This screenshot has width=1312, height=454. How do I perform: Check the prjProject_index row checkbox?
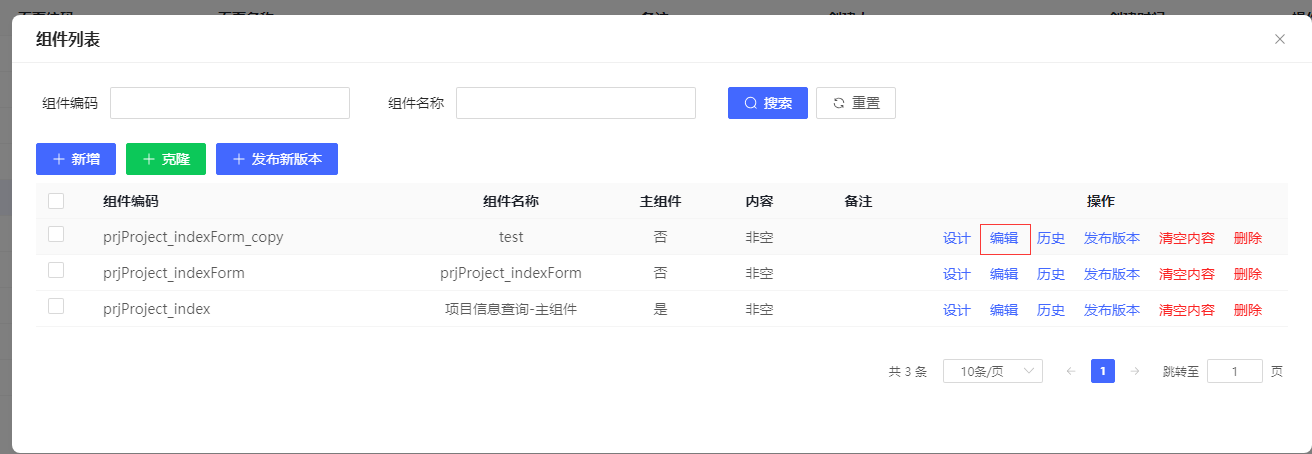pos(56,306)
